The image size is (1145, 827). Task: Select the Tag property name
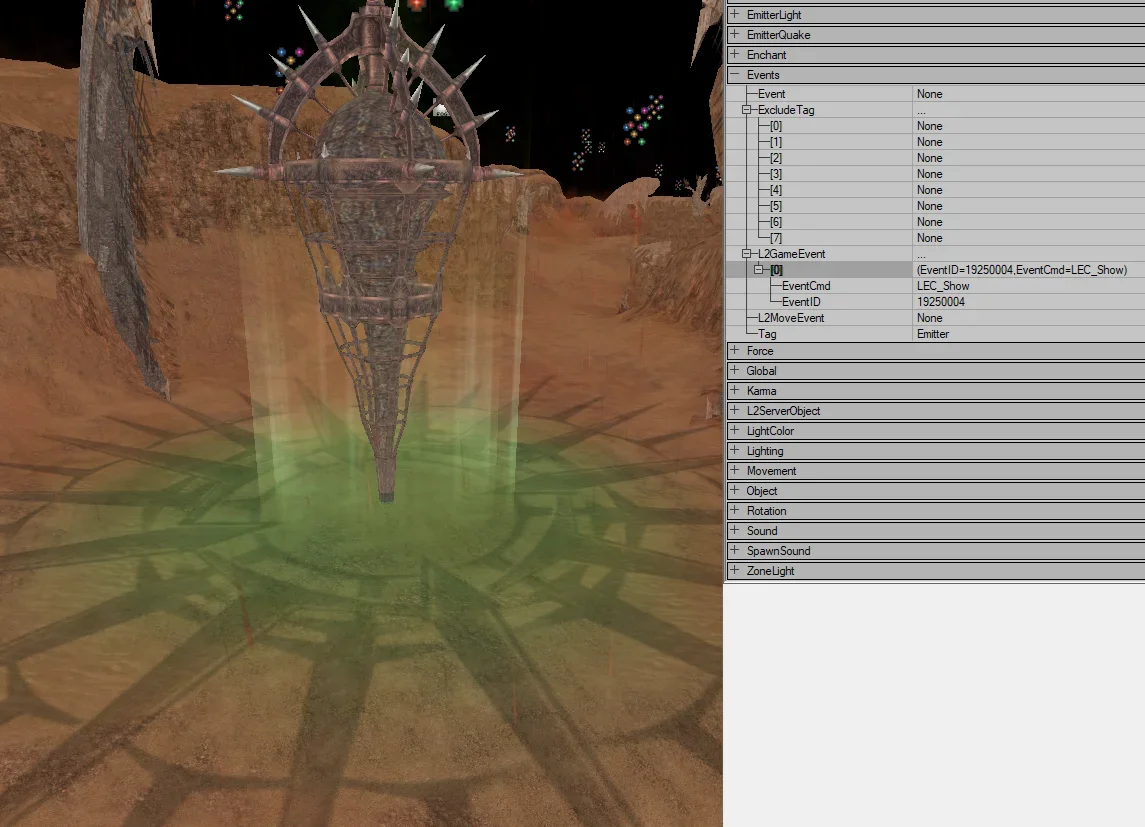767,334
